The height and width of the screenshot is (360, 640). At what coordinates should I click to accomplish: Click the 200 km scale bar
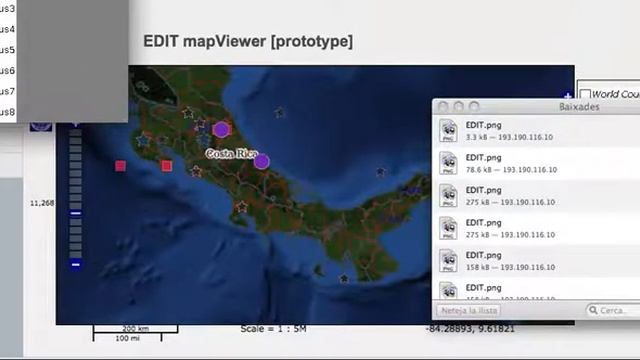tap(136, 329)
